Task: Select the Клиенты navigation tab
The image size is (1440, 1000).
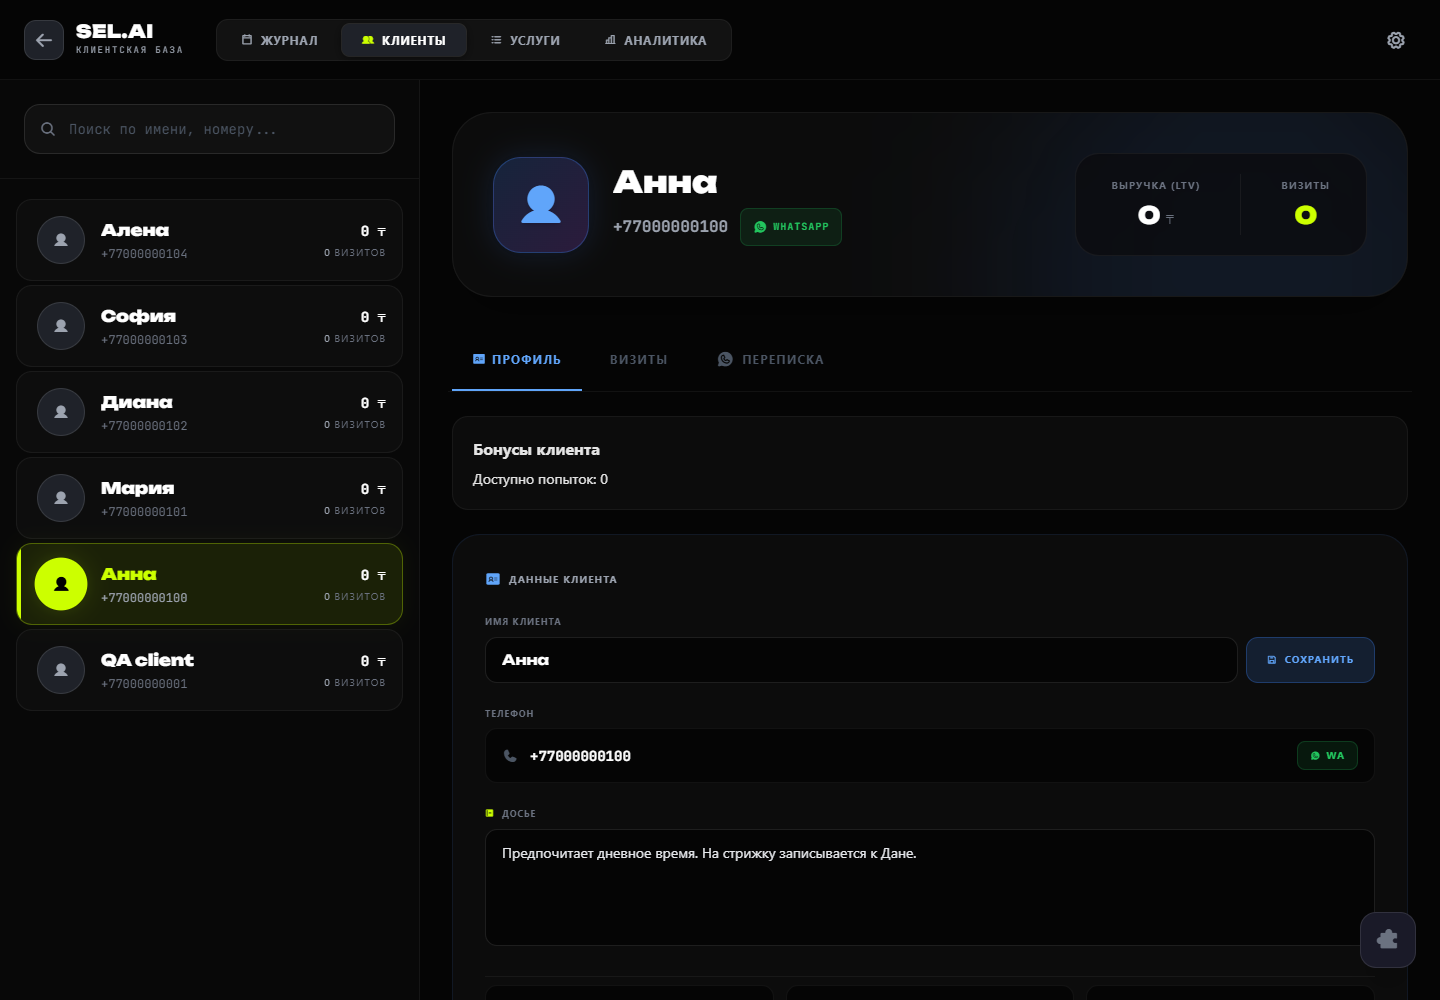Action: coord(404,40)
